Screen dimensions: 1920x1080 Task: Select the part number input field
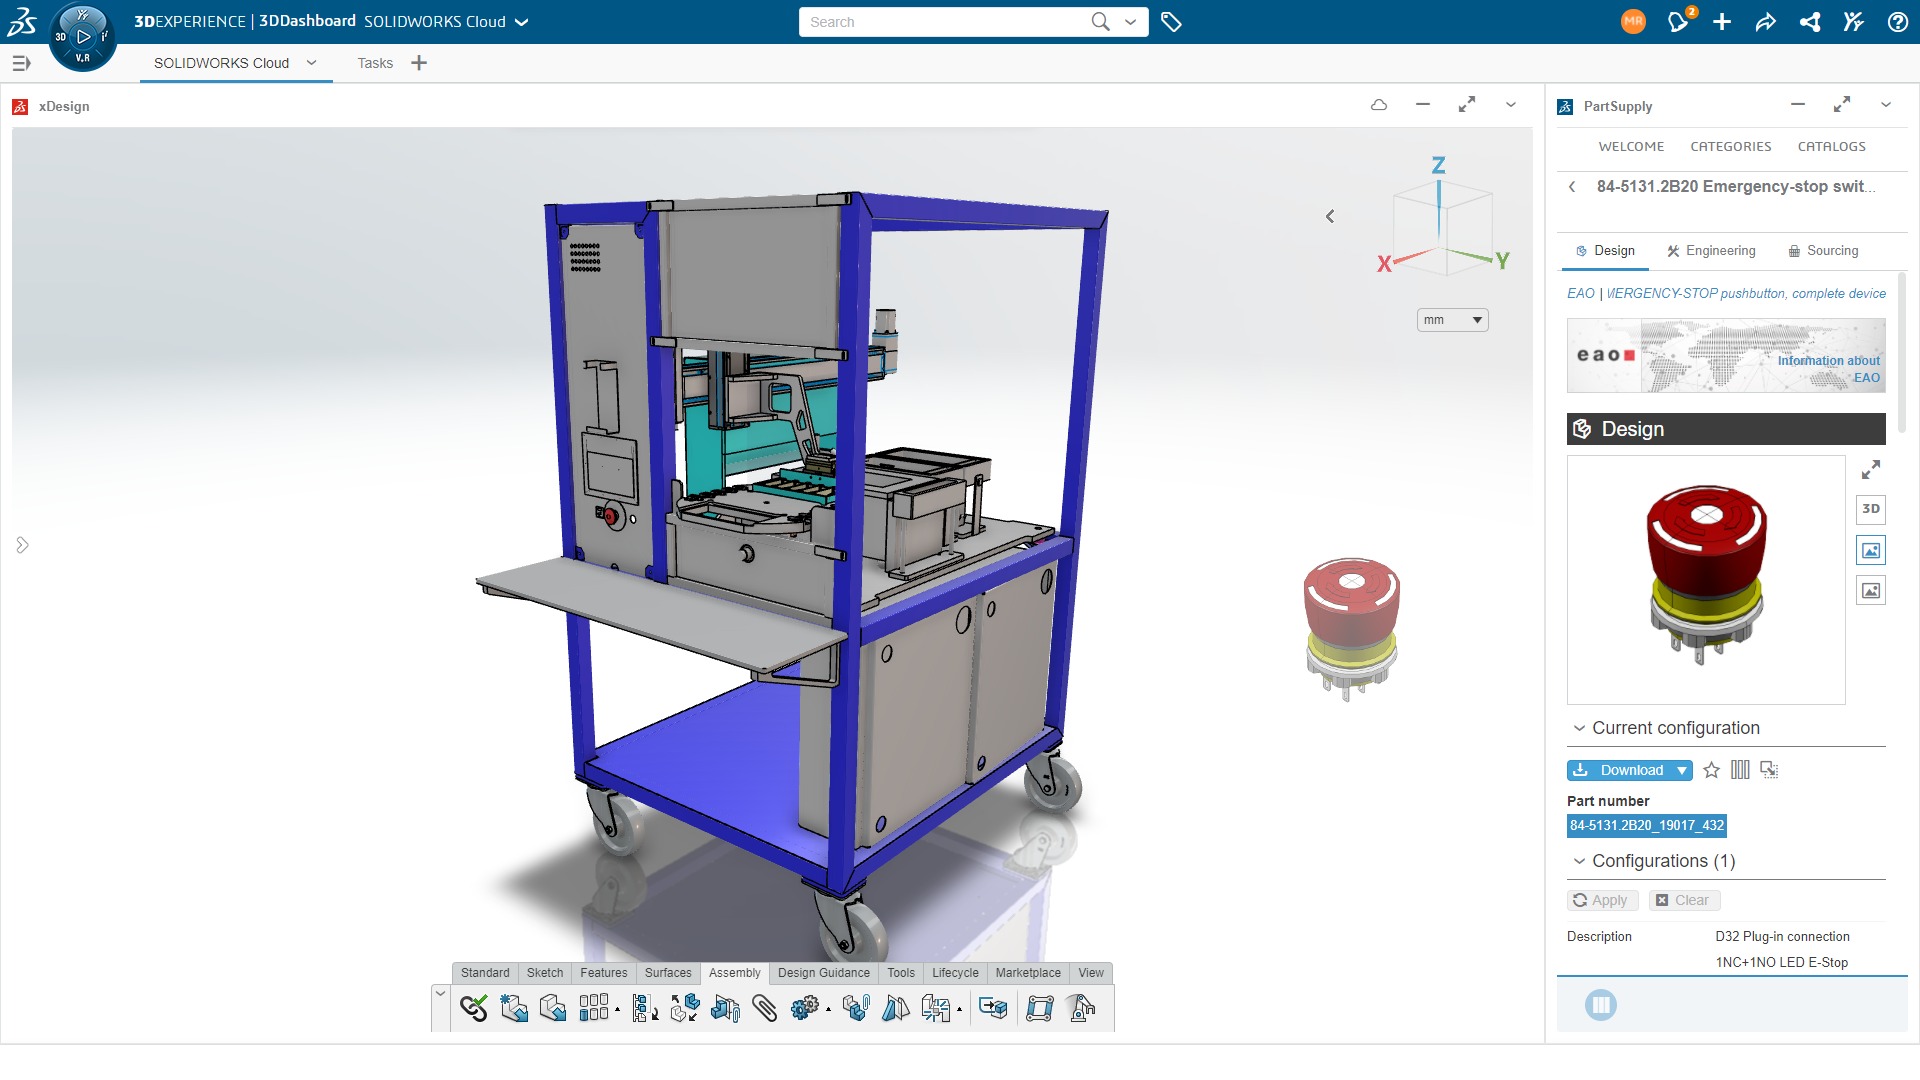click(x=1646, y=824)
